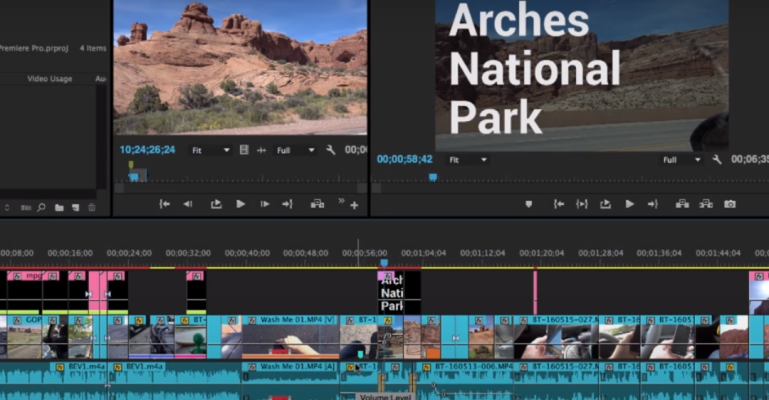Click the Video Usage column header

point(49,78)
